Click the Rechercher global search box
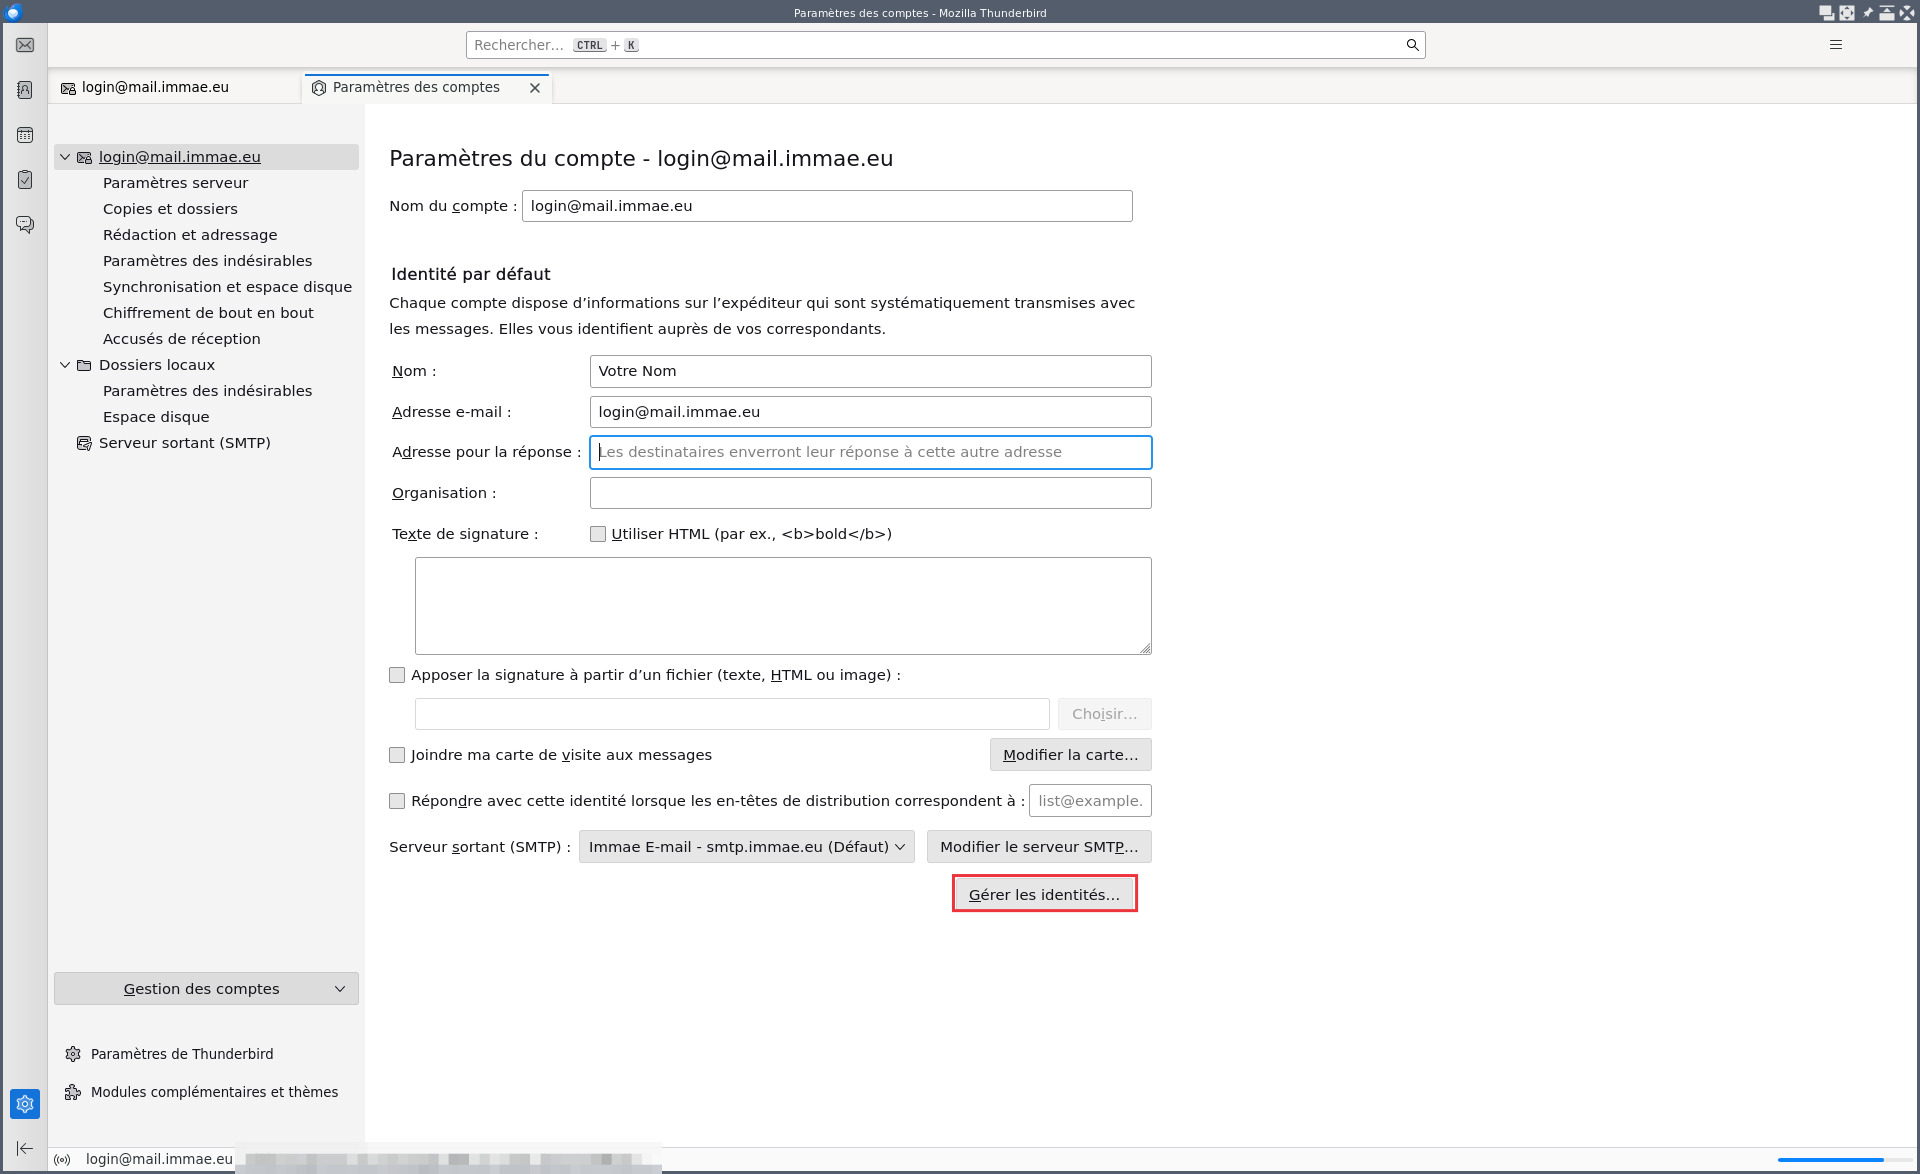This screenshot has width=1920, height=1174. click(945, 45)
